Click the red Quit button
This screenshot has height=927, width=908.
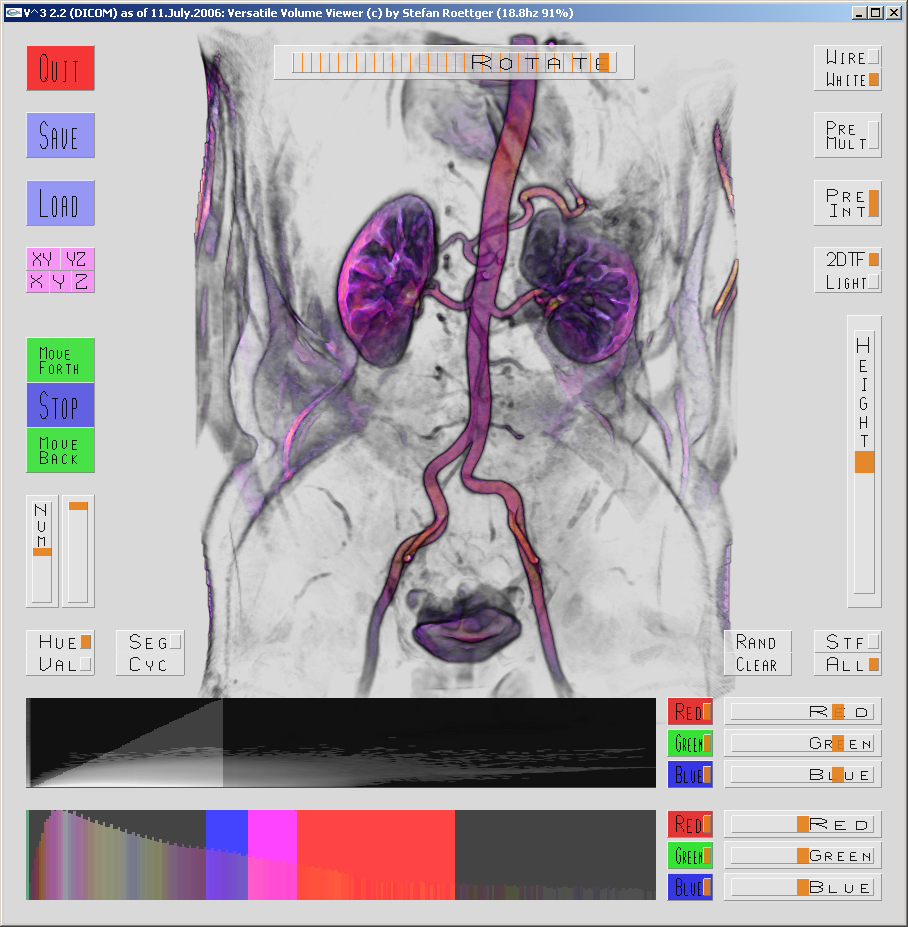pos(60,68)
